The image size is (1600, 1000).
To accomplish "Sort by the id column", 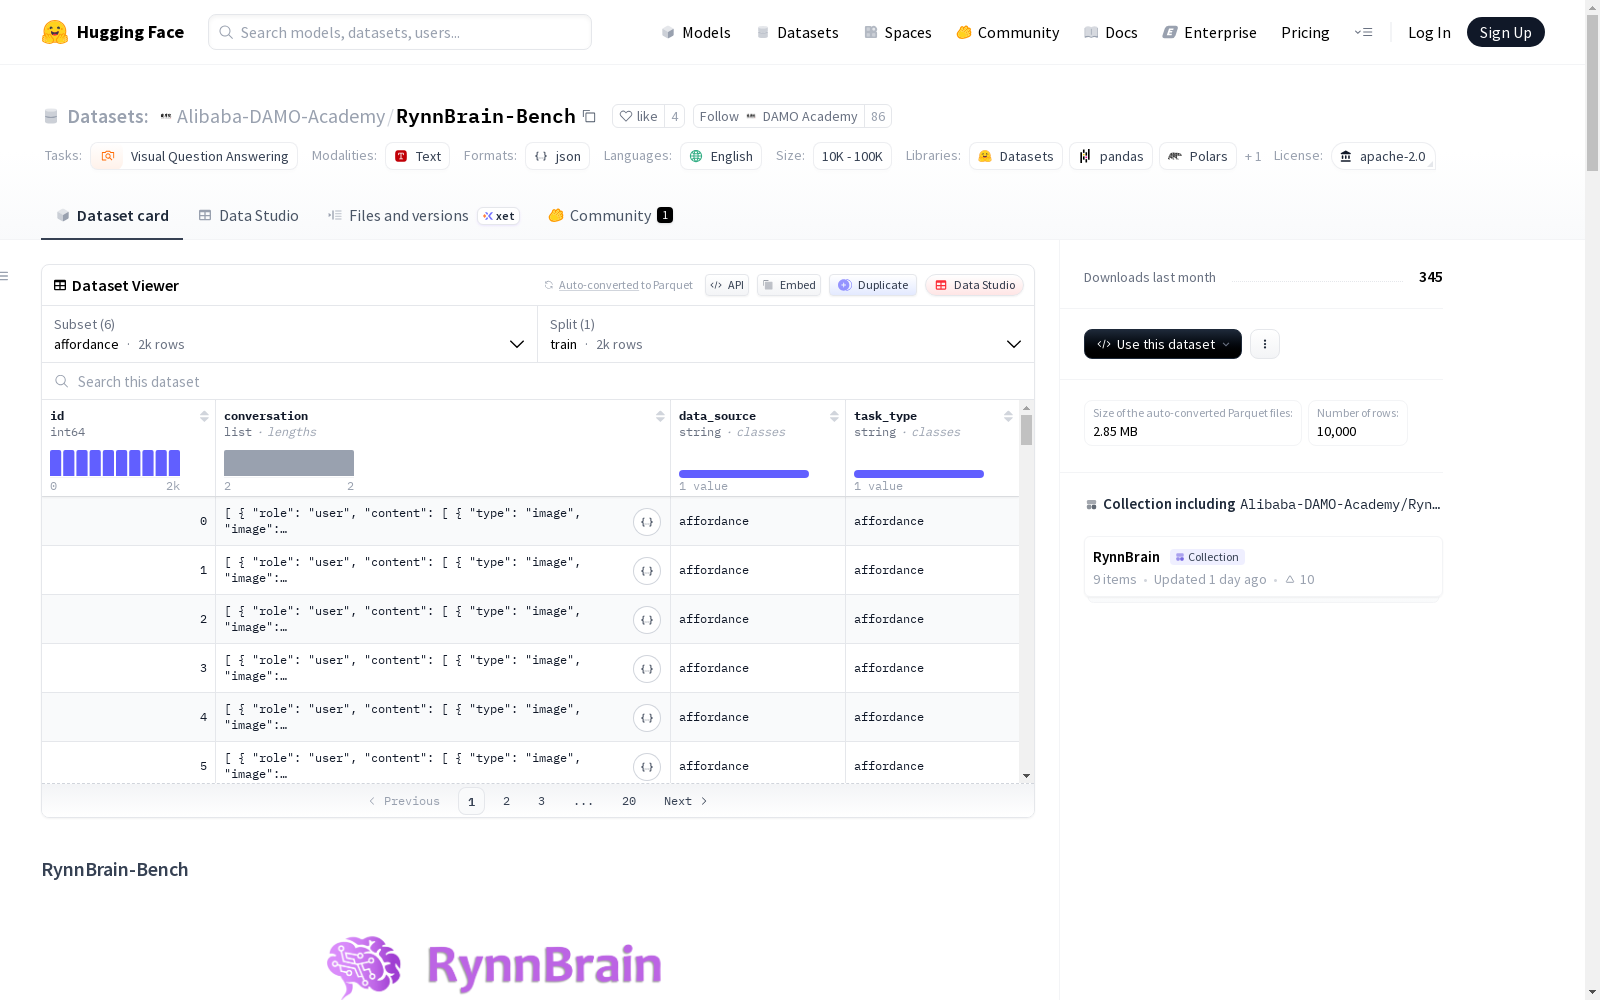I will coord(204,416).
